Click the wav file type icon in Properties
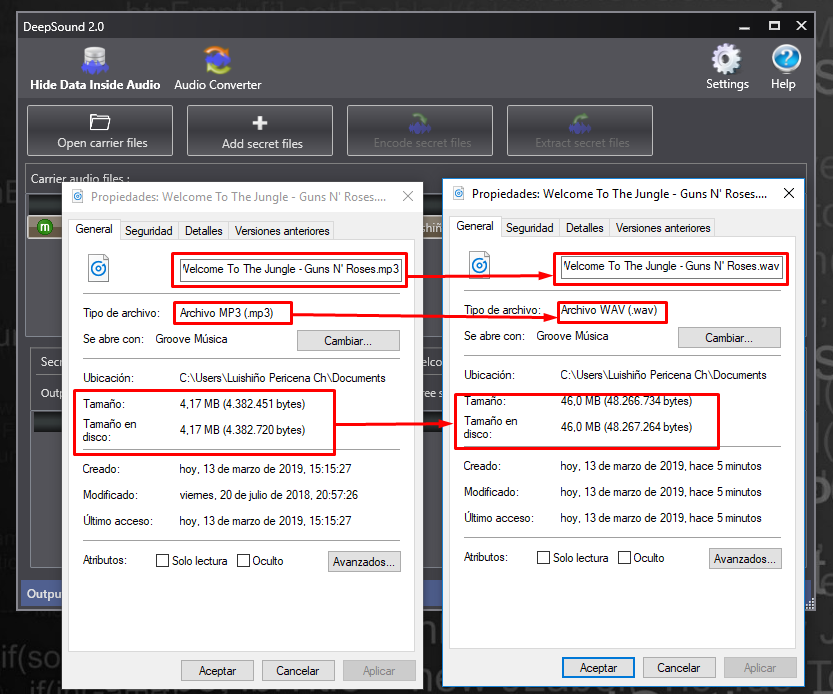The image size is (833, 694). pos(479,265)
